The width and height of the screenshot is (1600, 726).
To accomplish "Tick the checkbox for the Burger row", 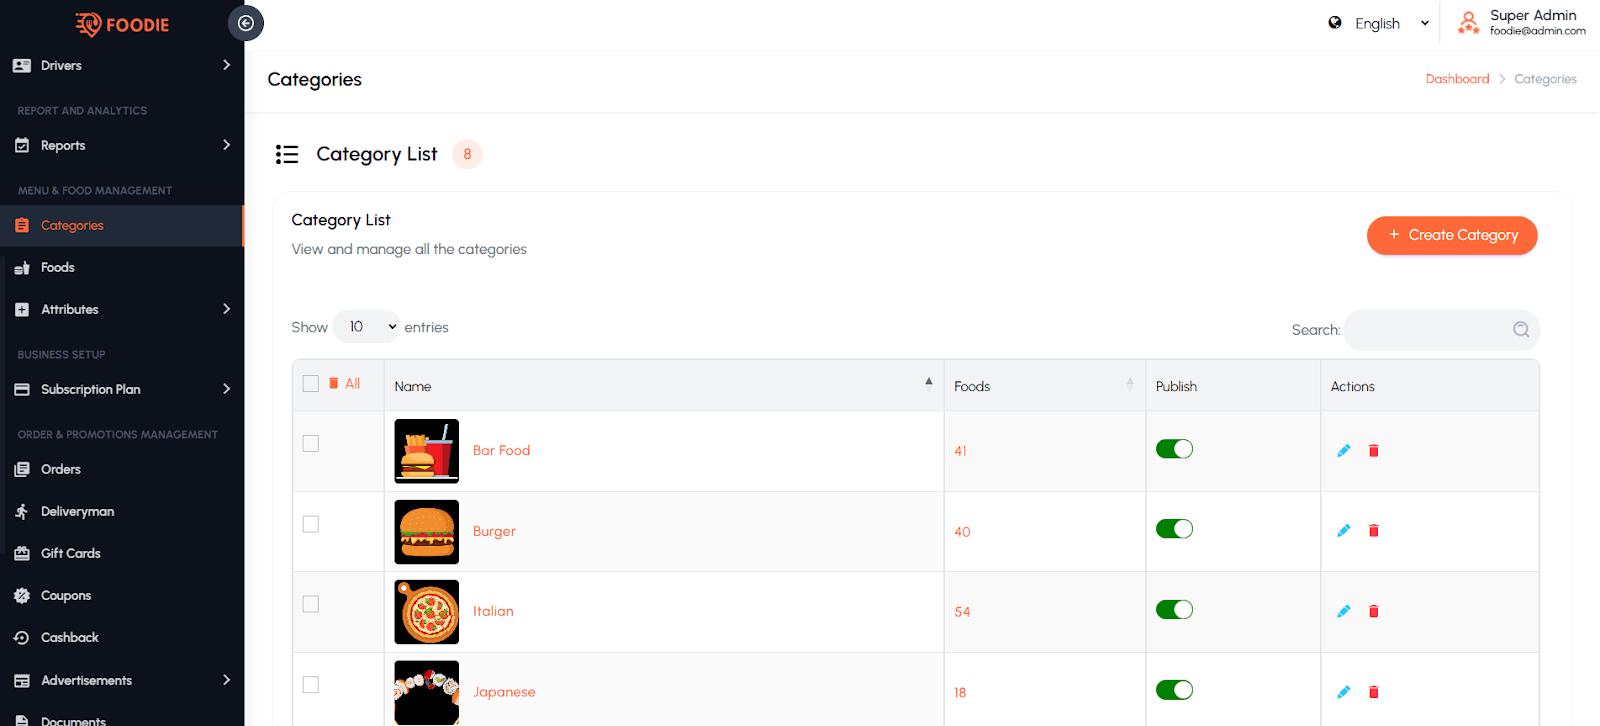I will [311, 524].
